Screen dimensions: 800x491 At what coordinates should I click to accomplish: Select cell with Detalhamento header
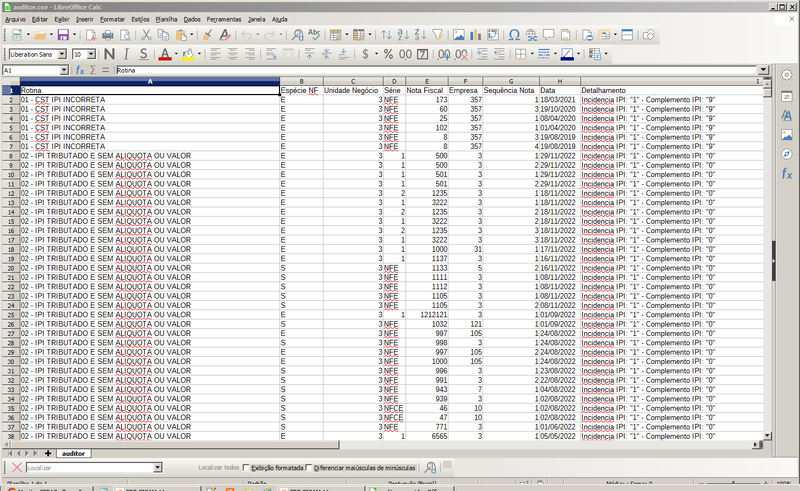(x=672, y=90)
